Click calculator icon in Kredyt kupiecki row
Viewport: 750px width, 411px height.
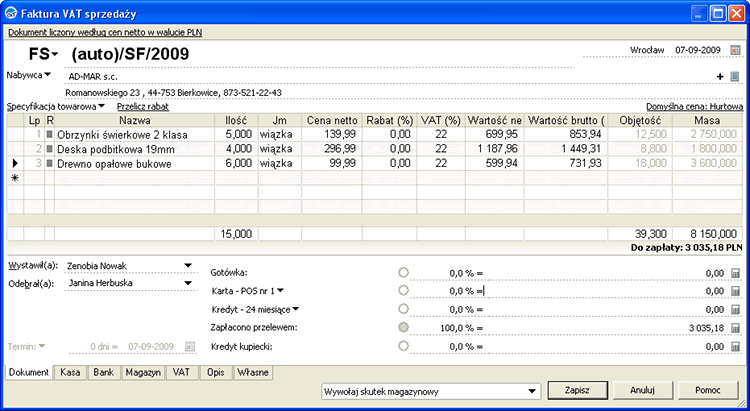coord(735,346)
